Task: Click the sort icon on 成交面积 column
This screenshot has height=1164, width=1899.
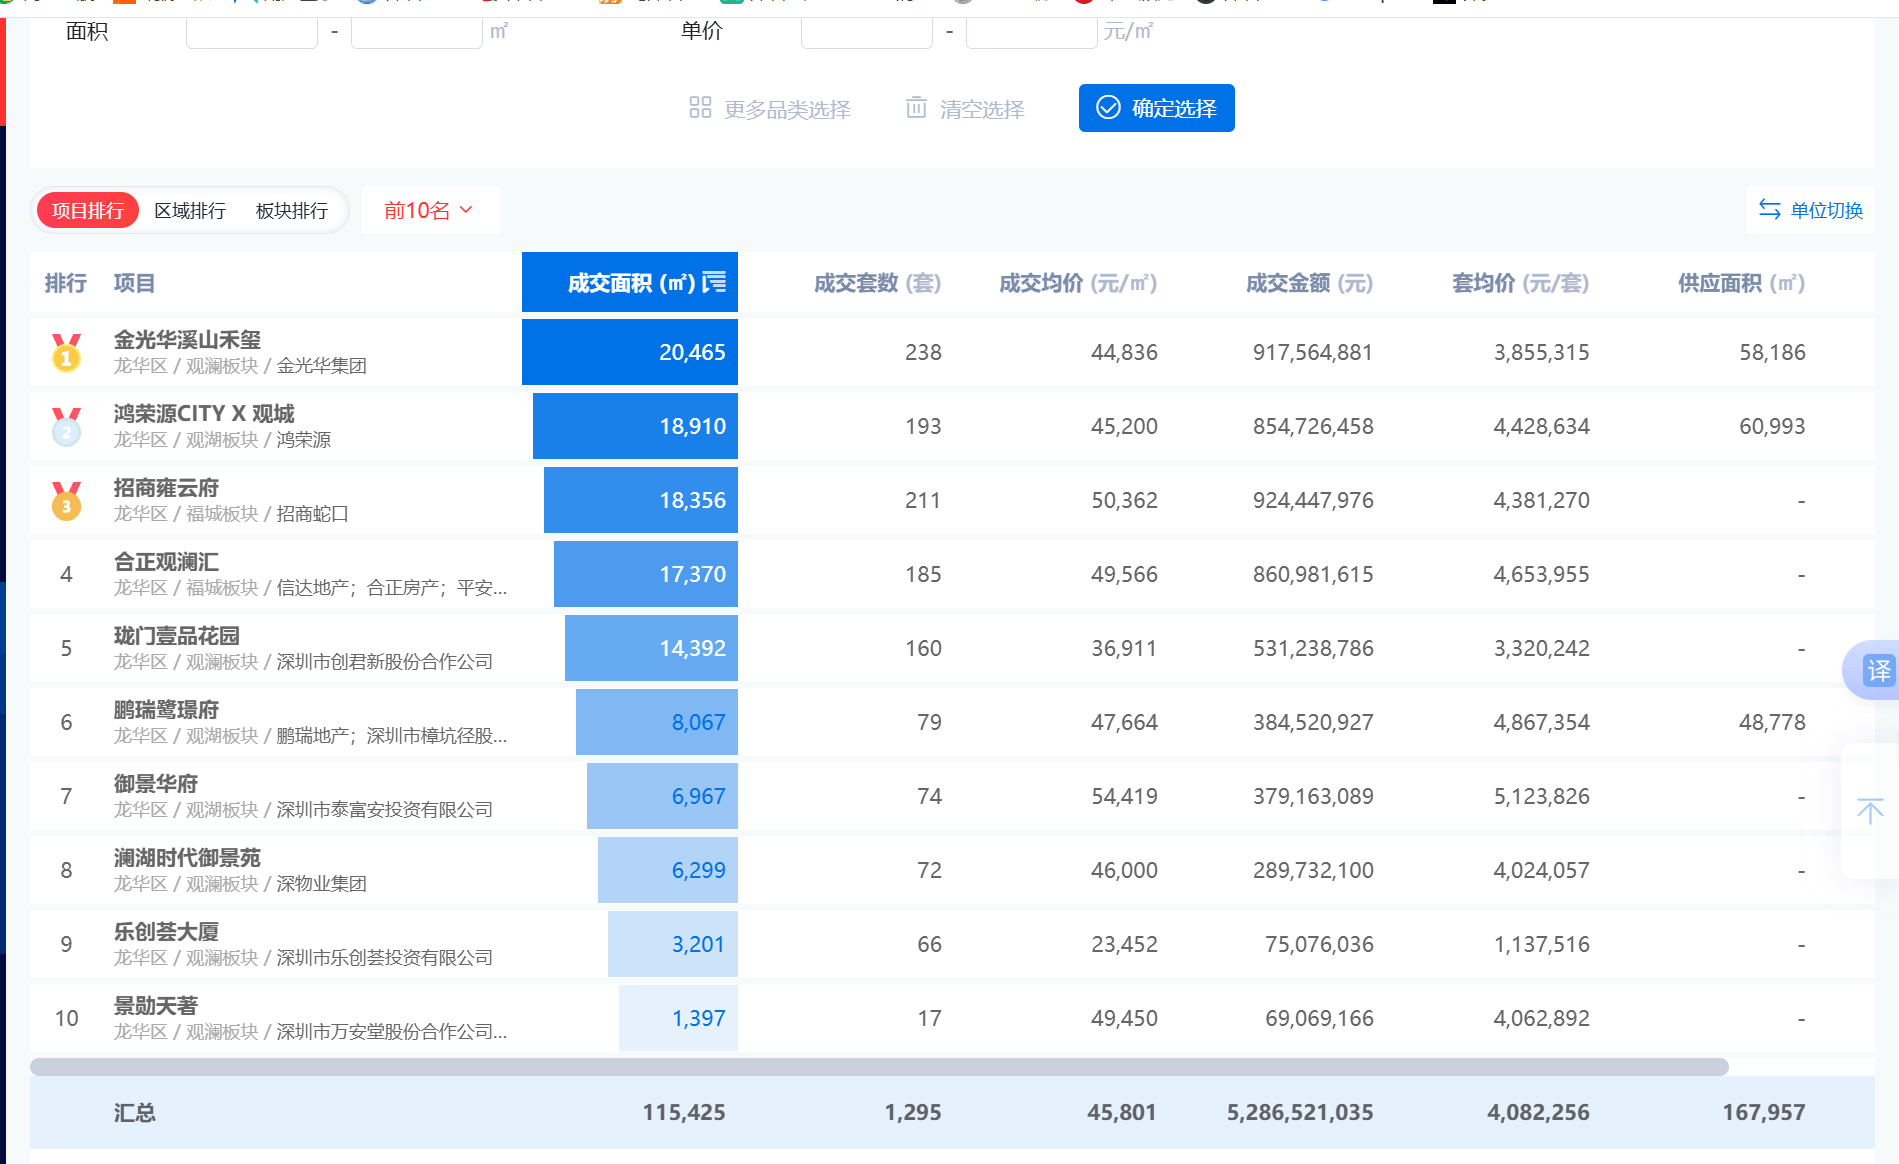Action: tap(714, 283)
